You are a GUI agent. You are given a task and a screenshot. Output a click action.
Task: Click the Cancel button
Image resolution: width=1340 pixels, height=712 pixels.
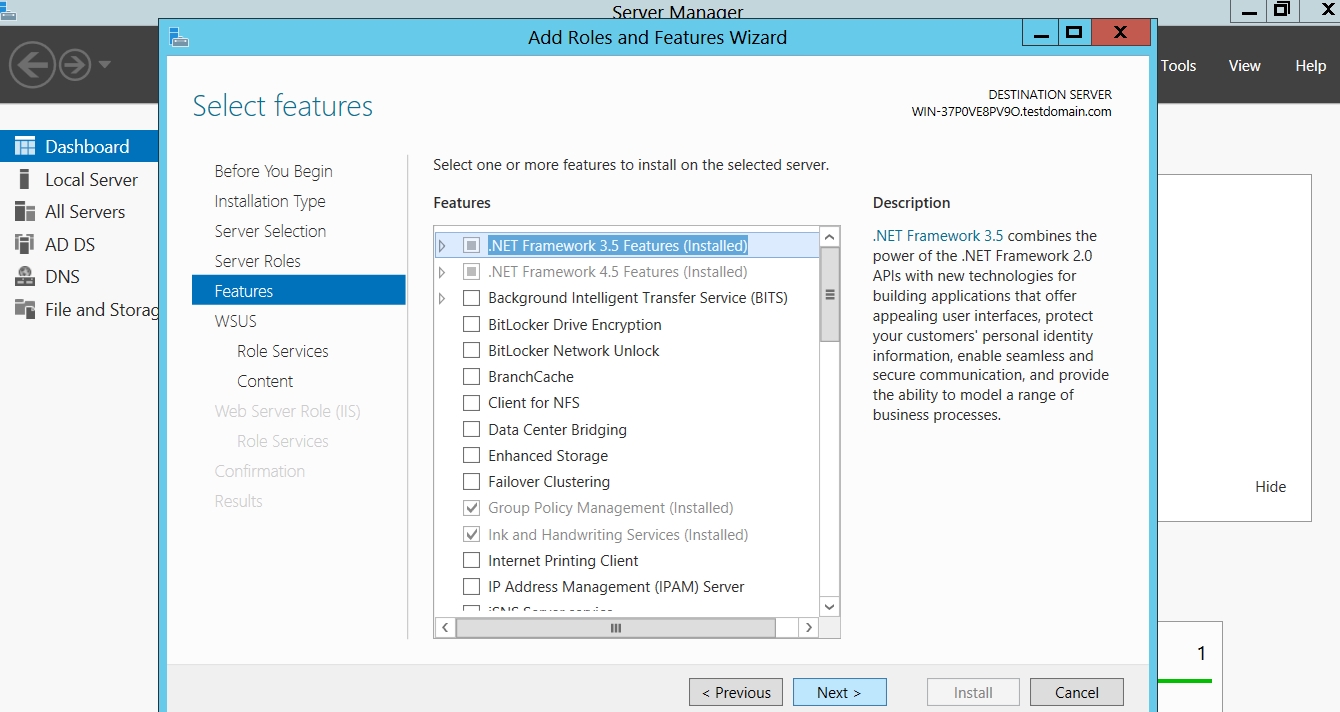[x=1077, y=692]
